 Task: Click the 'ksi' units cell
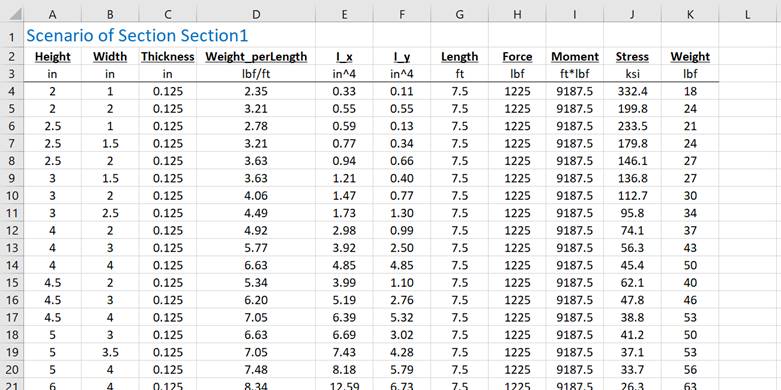tap(632, 74)
